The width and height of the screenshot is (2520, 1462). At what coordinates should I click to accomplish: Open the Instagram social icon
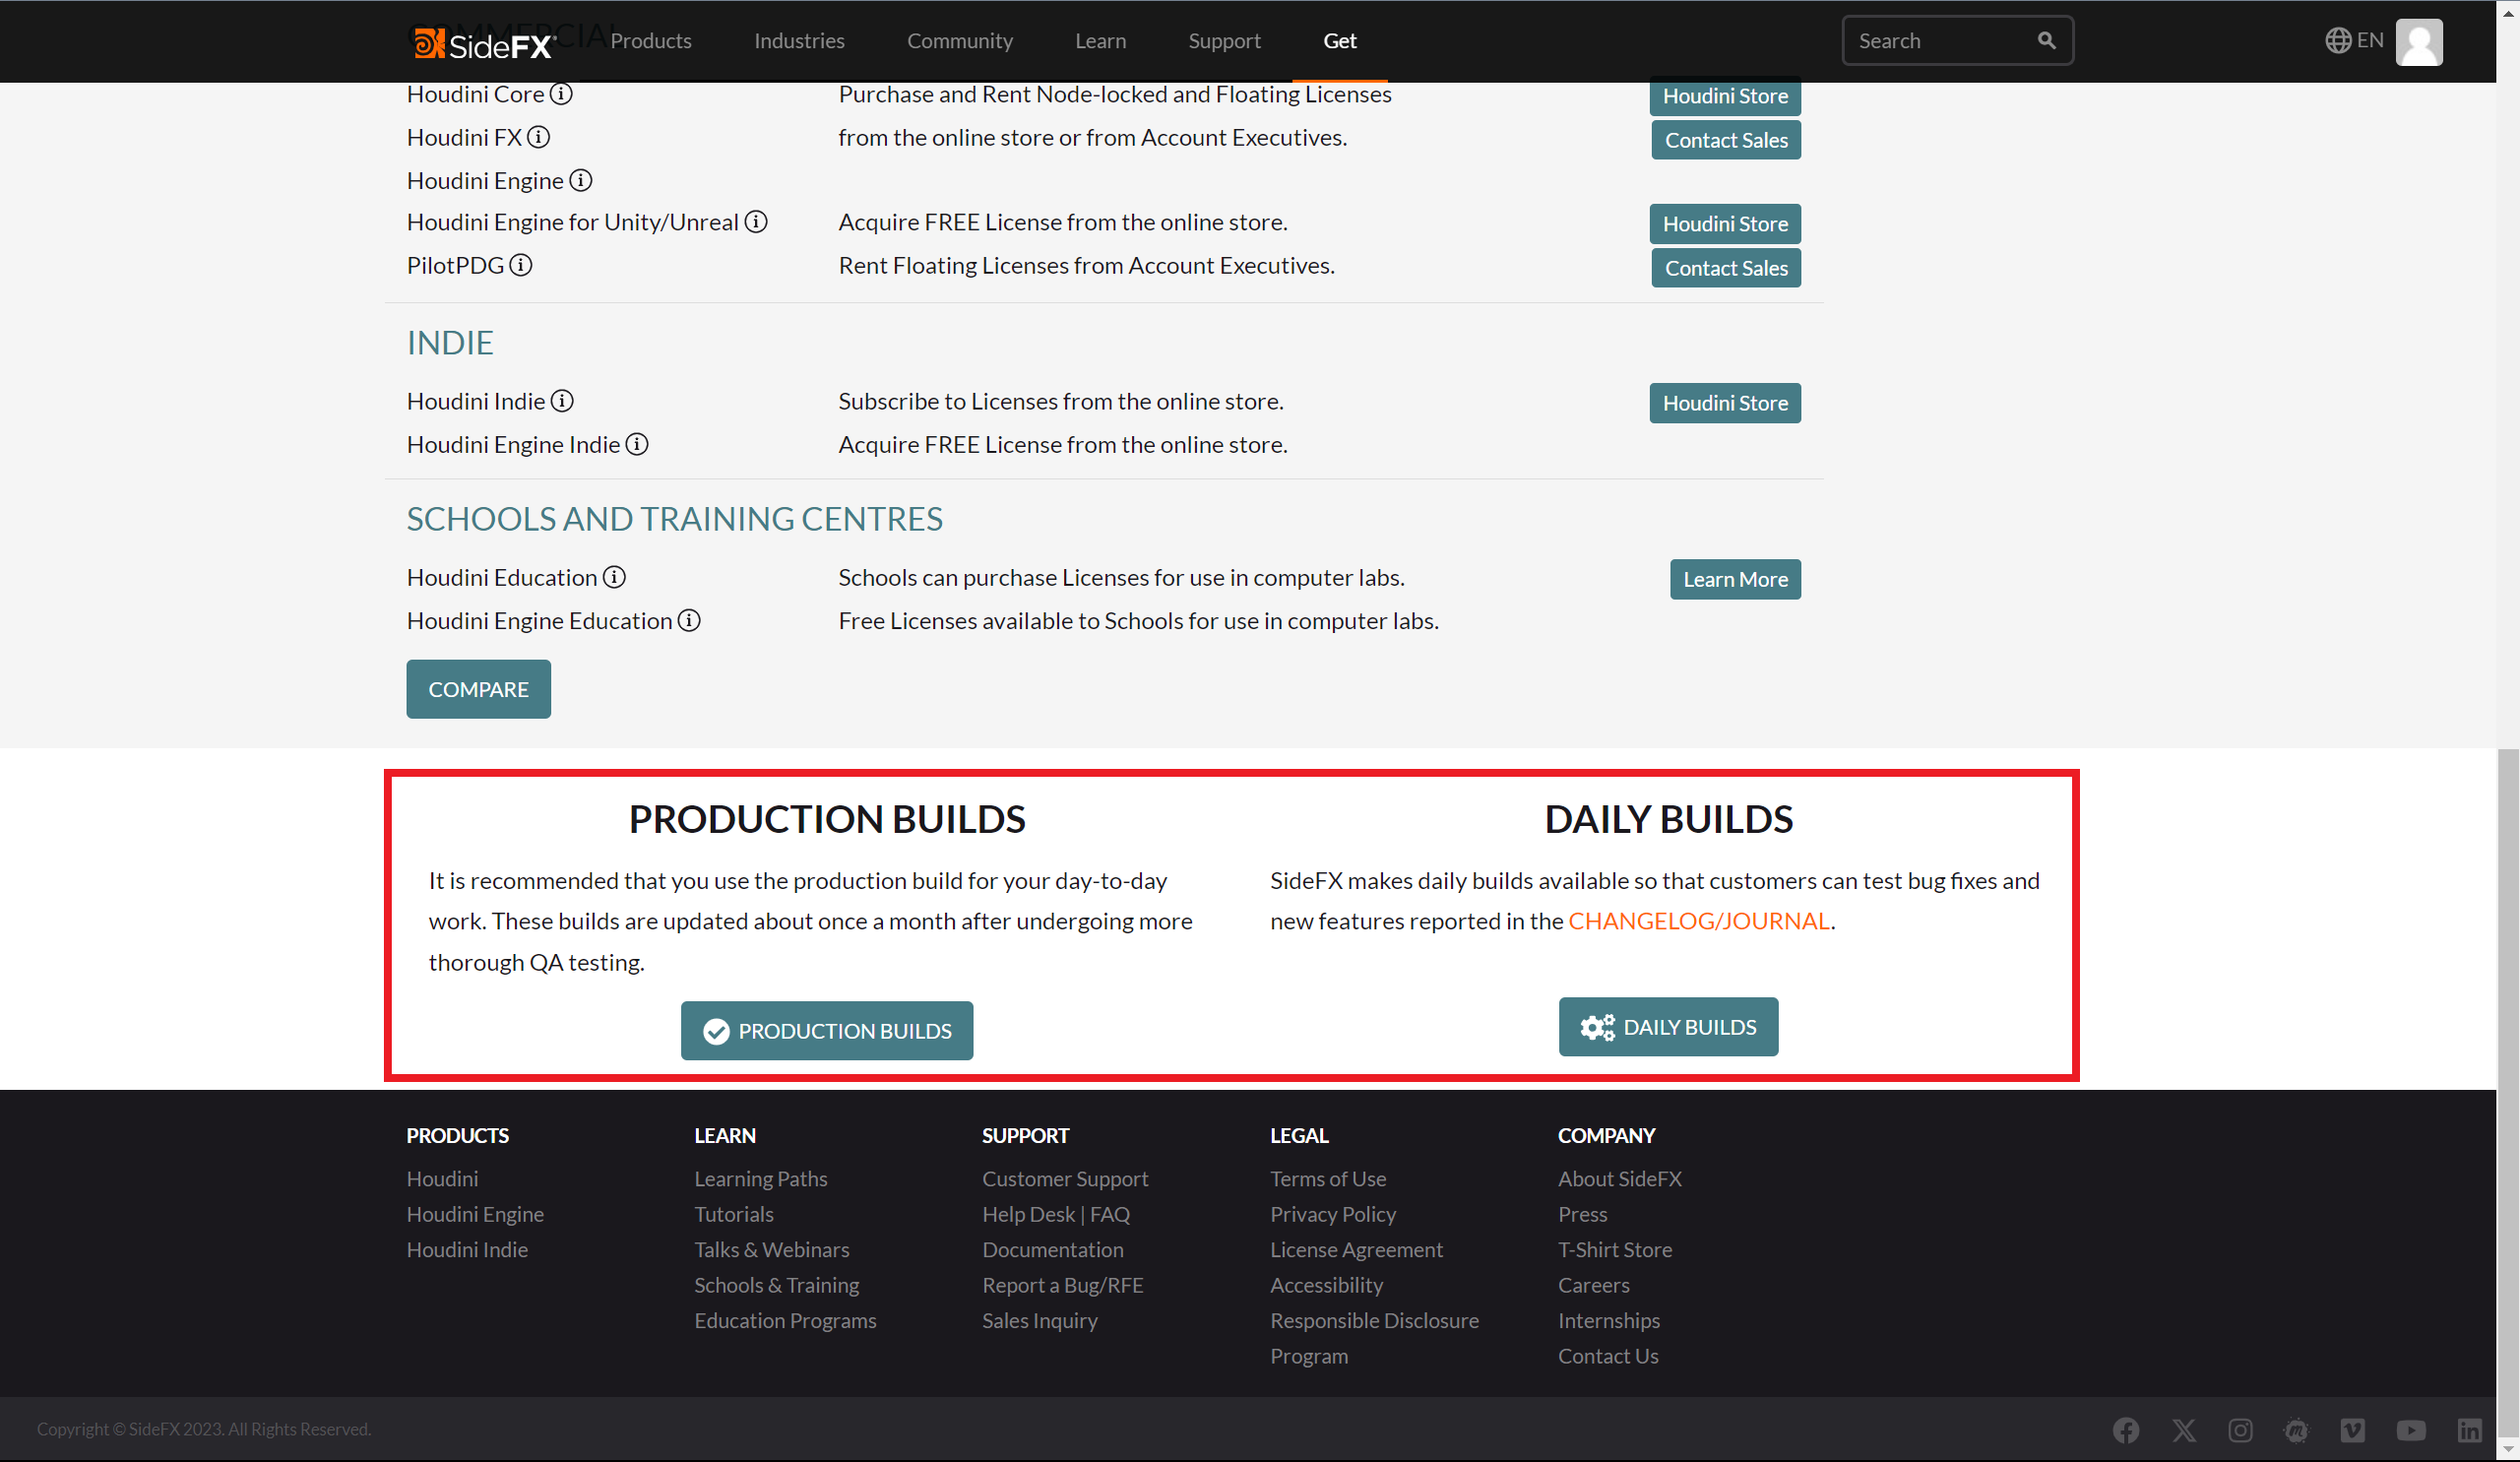[2240, 1430]
